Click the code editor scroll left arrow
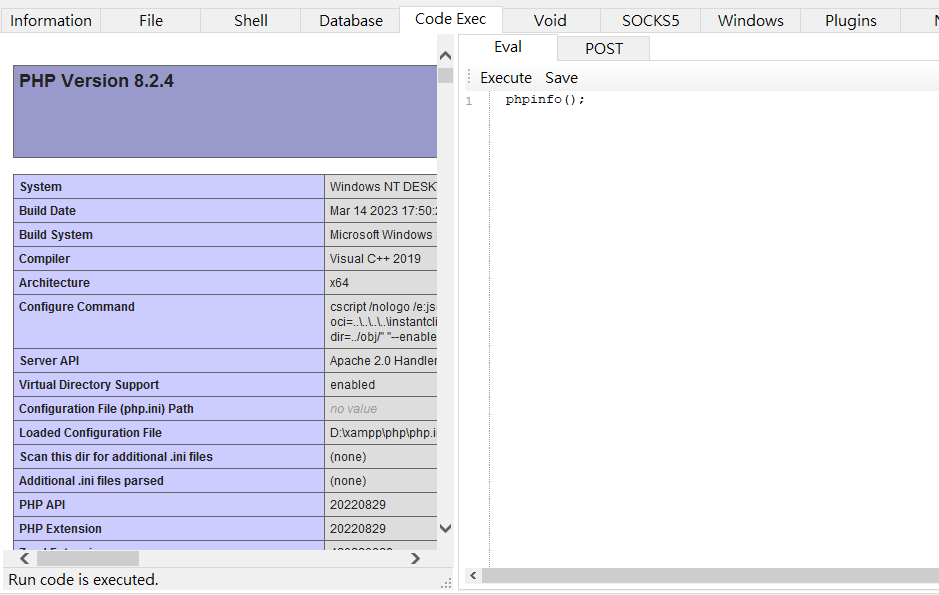The image size is (939, 595). coord(473,576)
